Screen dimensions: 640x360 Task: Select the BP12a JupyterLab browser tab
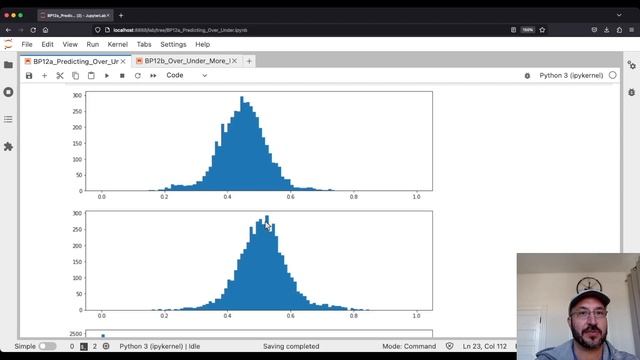[75, 16]
